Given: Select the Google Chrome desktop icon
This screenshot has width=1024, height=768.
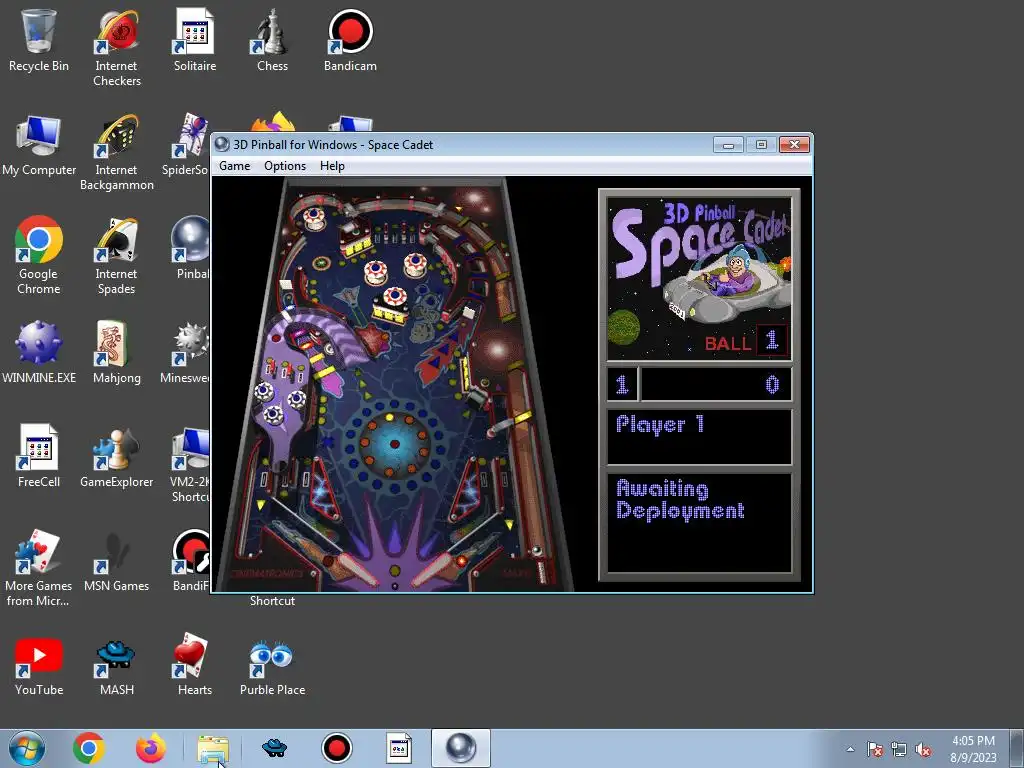Looking at the screenshot, I should tap(39, 255).
